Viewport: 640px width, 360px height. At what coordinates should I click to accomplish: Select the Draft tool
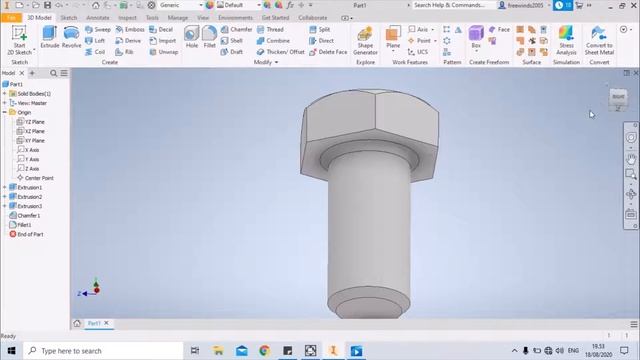point(232,52)
